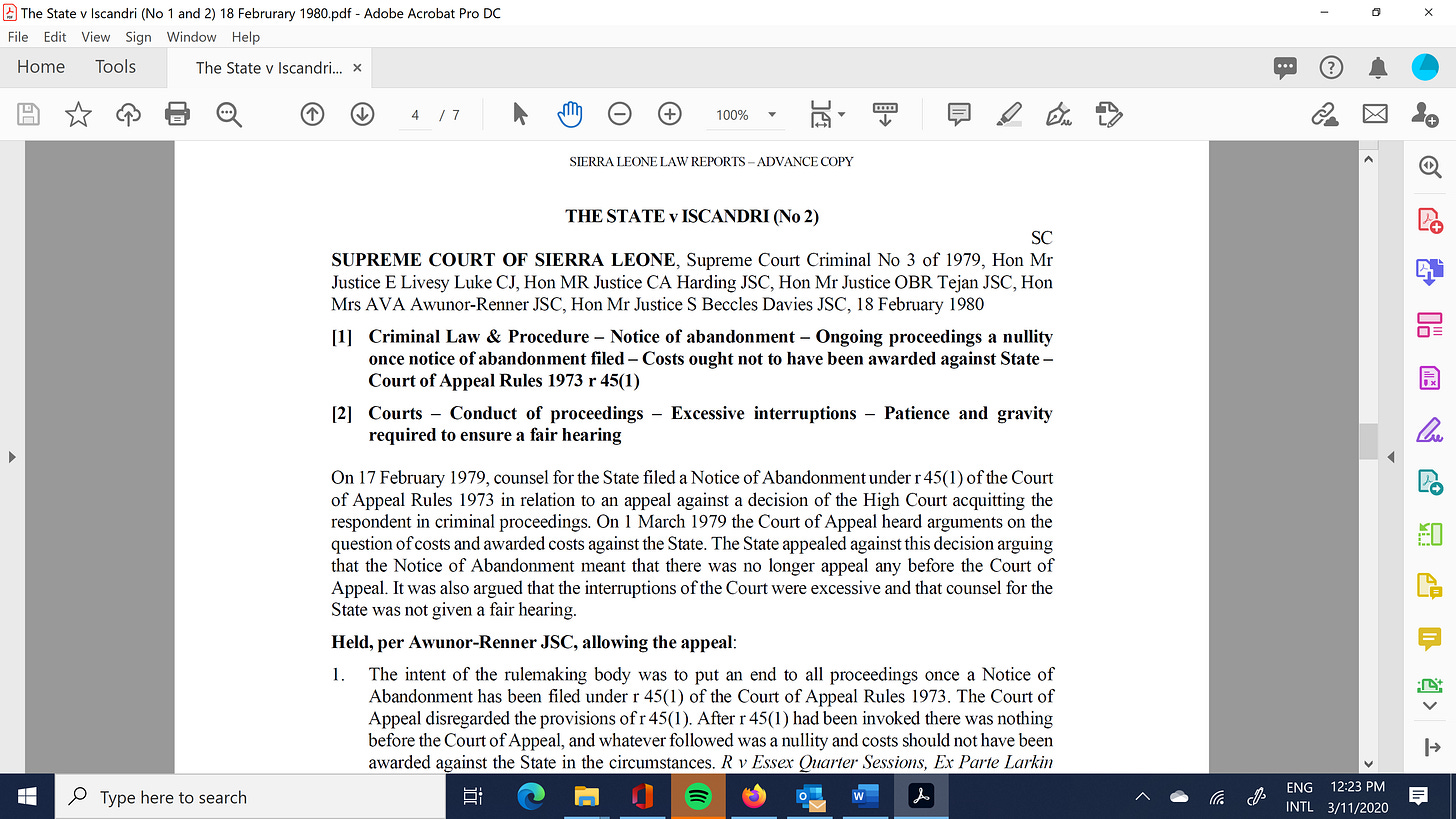Click the stamp tool icon
Screen dimensions: 1456x819
[x=1109, y=115]
